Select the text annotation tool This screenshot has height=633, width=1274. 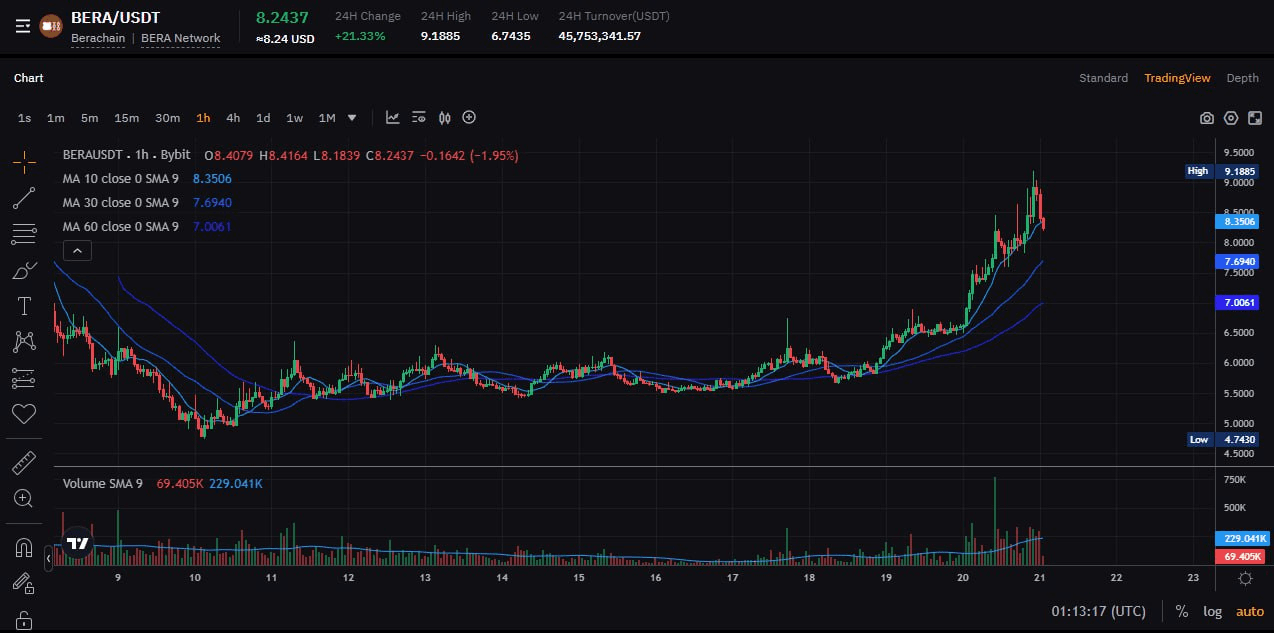point(24,305)
